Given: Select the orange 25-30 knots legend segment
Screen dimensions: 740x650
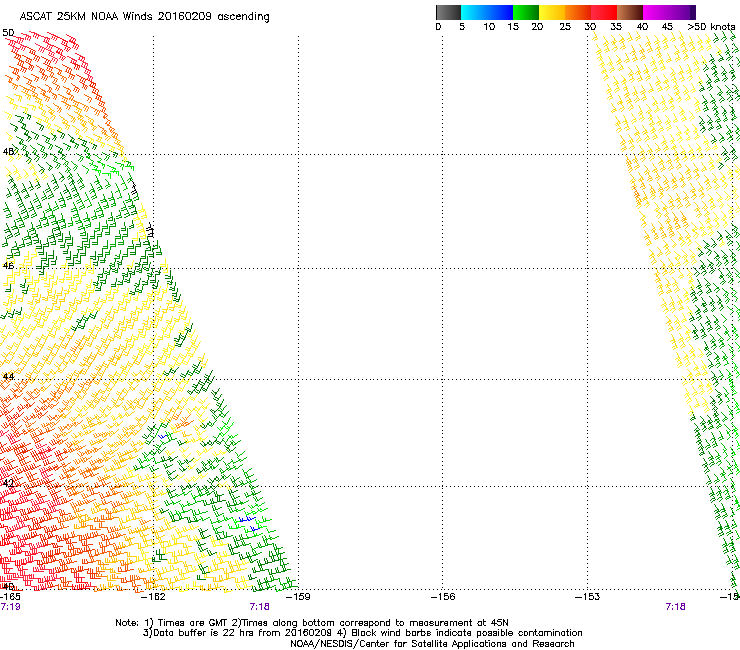Looking at the screenshot, I should click(578, 12).
